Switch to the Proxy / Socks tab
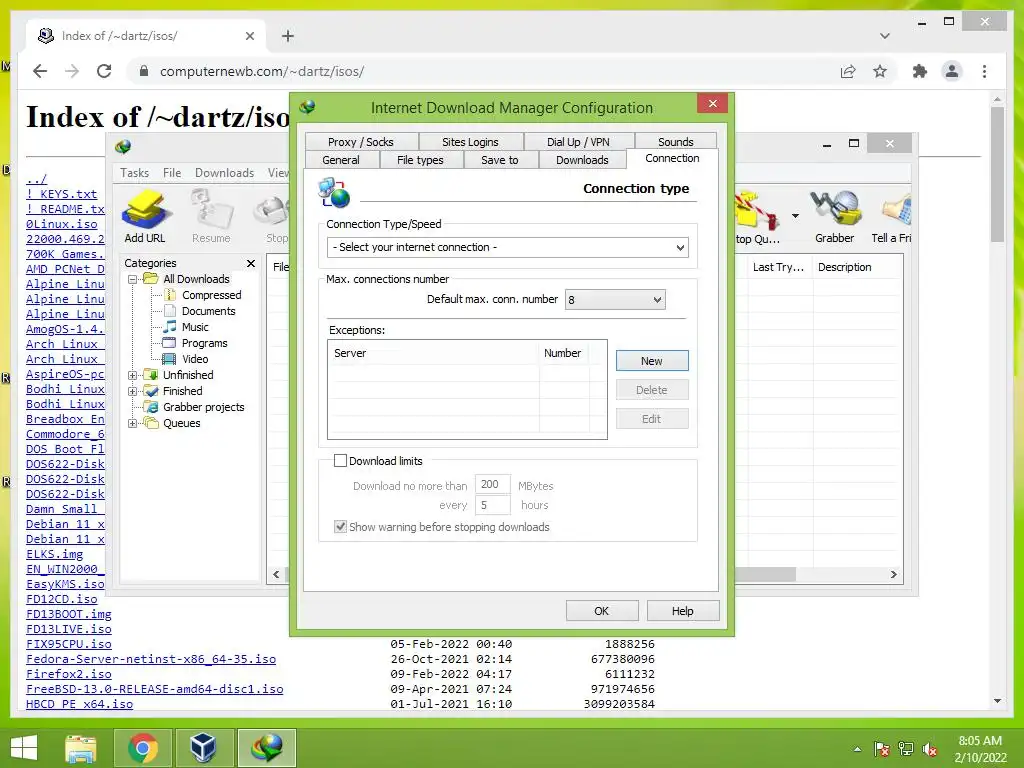Image resolution: width=1024 pixels, height=768 pixels. [x=361, y=142]
